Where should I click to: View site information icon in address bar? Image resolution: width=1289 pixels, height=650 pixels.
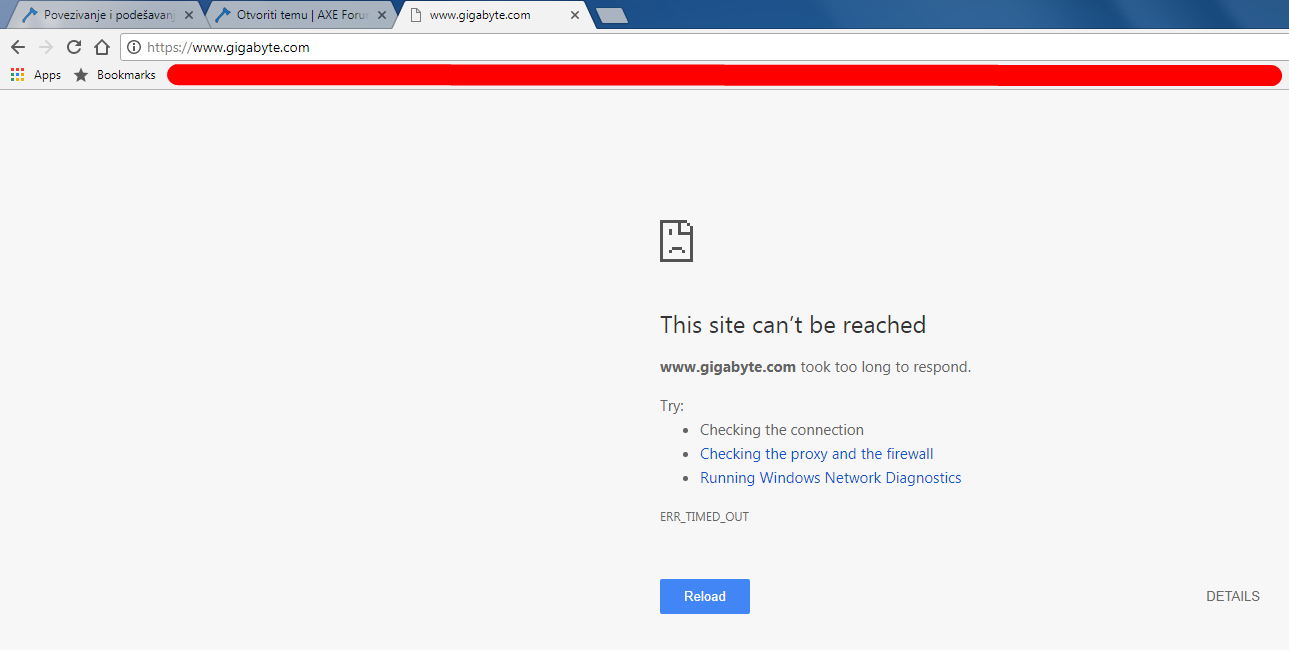[x=134, y=47]
